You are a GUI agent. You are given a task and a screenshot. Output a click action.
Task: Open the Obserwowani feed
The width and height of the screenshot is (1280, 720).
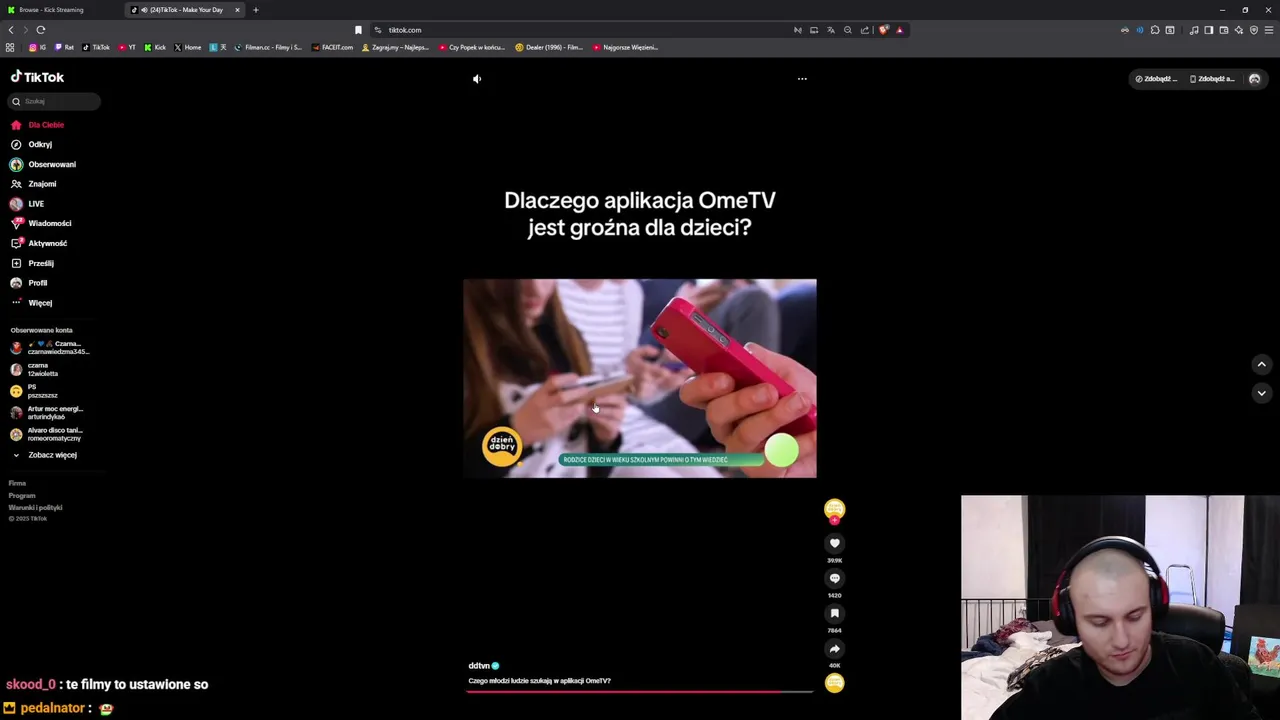point(43,164)
